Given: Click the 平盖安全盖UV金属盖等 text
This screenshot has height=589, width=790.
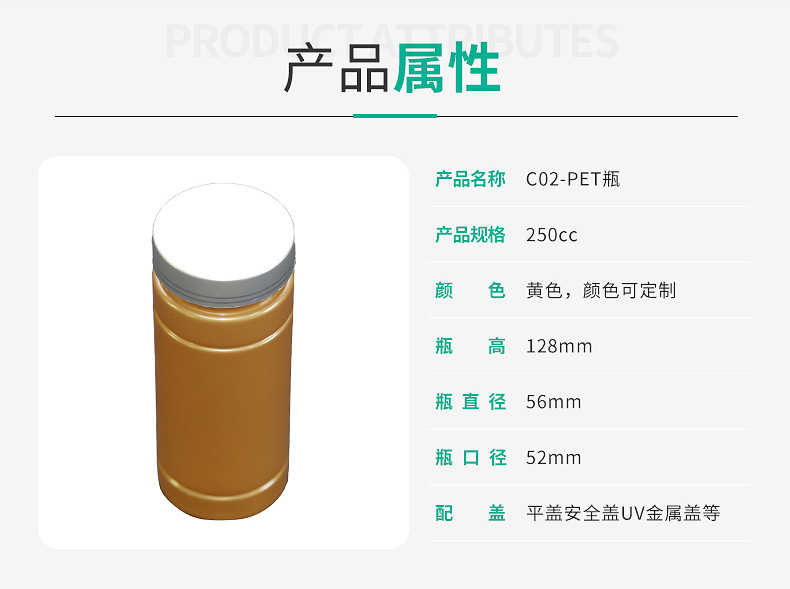Looking at the screenshot, I should (623, 513).
